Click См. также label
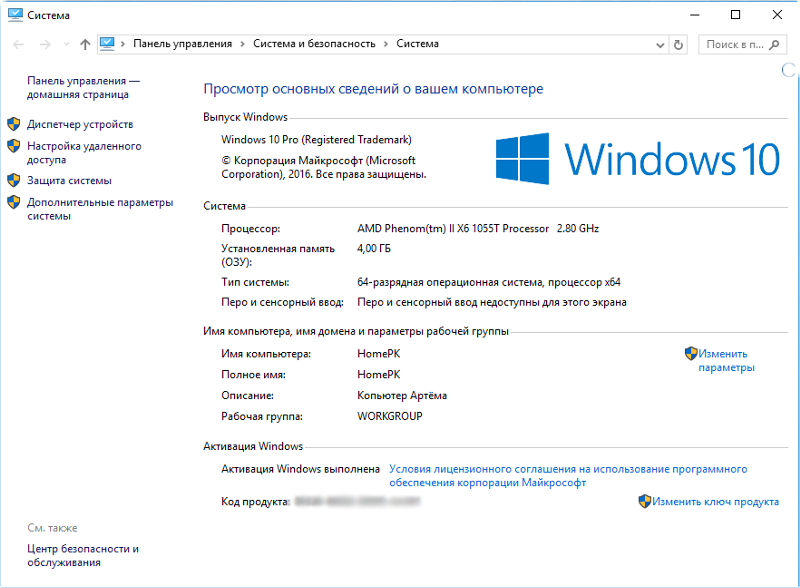The width and height of the screenshot is (800, 588). coord(52,528)
